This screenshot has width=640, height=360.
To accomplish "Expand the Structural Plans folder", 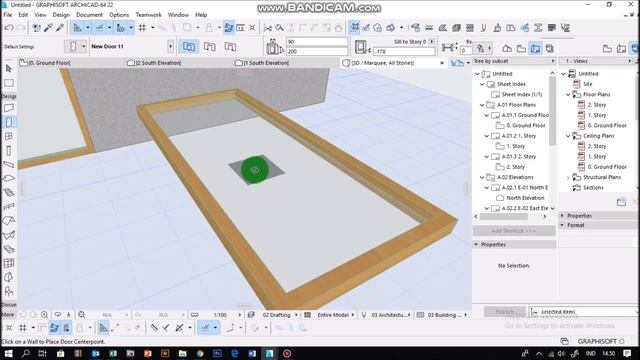I will click(568, 178).
